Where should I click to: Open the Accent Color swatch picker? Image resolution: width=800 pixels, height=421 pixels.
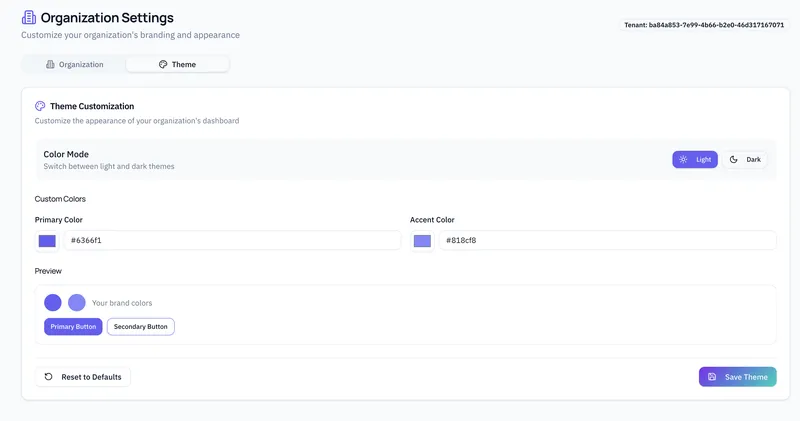[422, 241]
